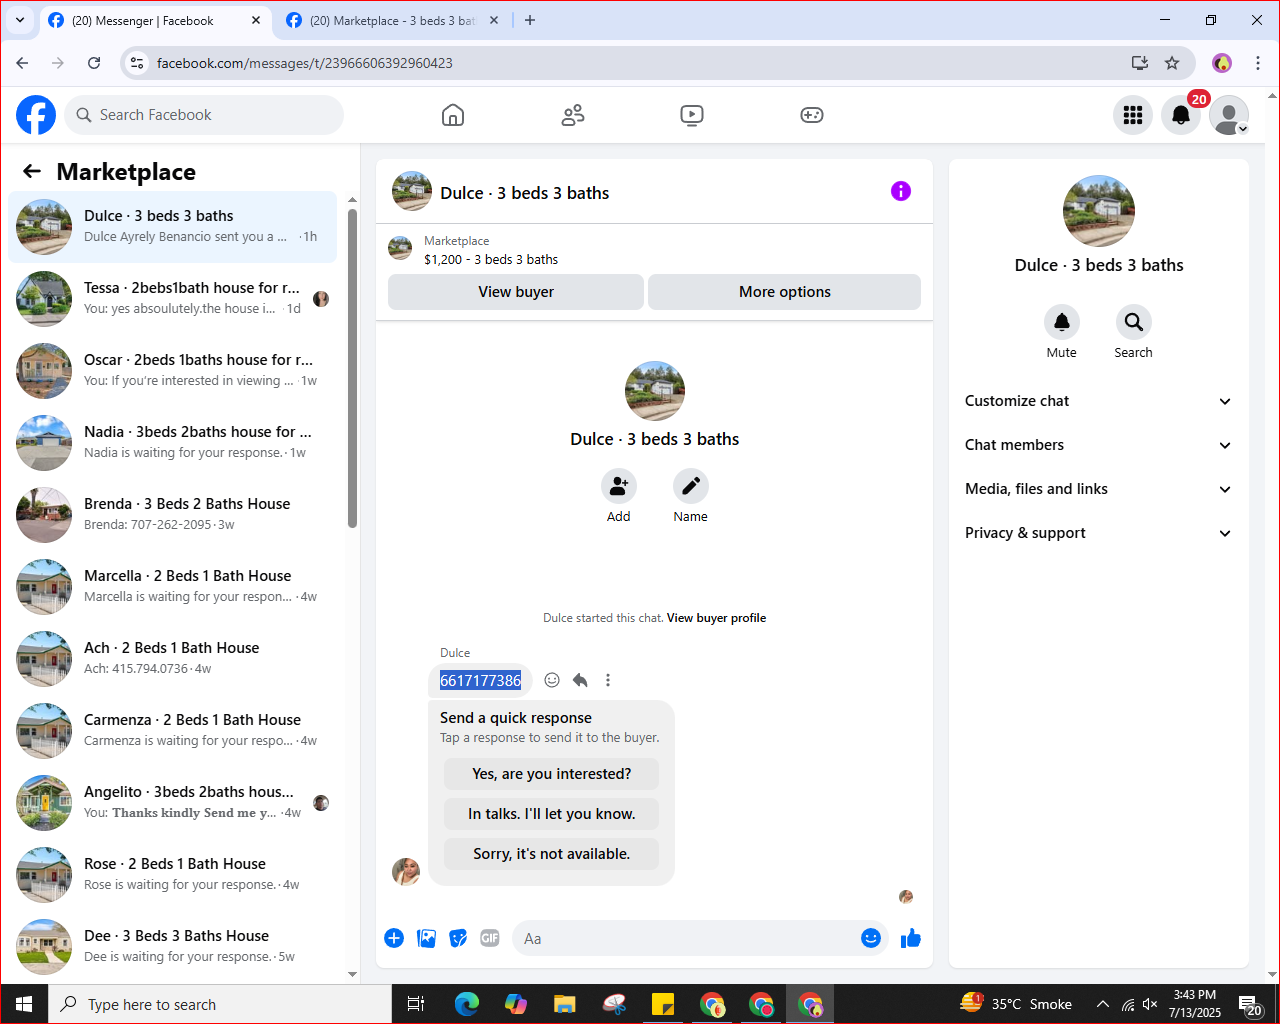Viewport: 1280px width, 1024px height.
Task: Open the account profile avatar menu
Action: coord(1229,115)
